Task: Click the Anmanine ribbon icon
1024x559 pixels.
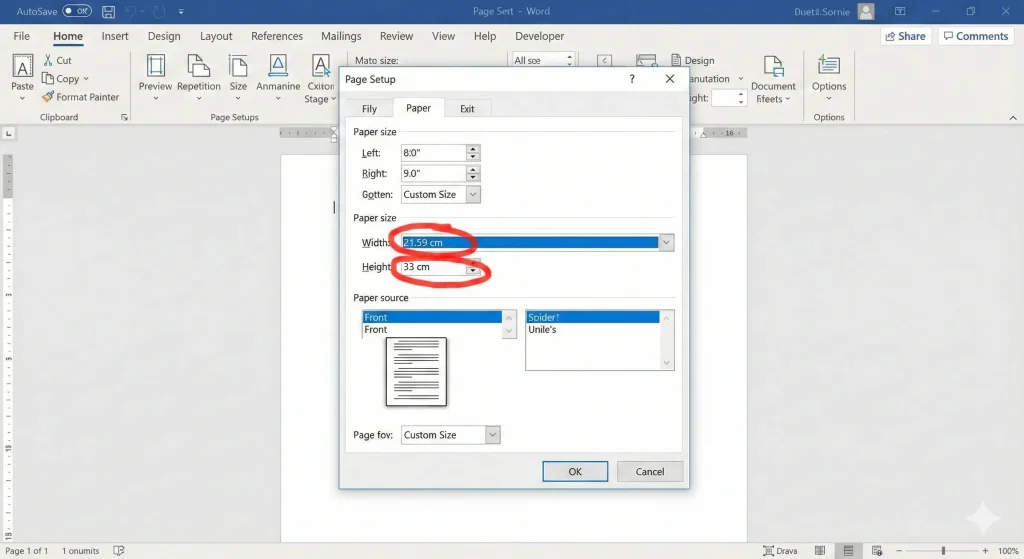Action: [x=278, y=66]
